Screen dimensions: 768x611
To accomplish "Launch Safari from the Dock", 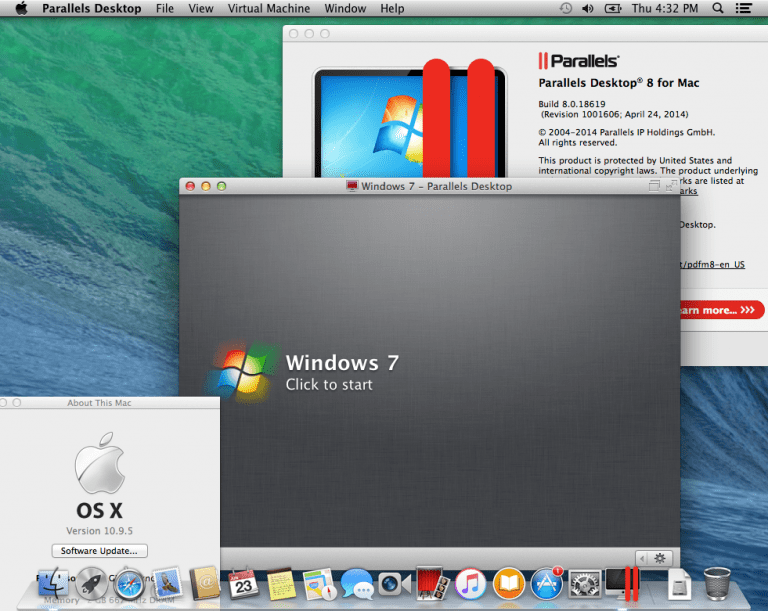I will pos(129,584).
